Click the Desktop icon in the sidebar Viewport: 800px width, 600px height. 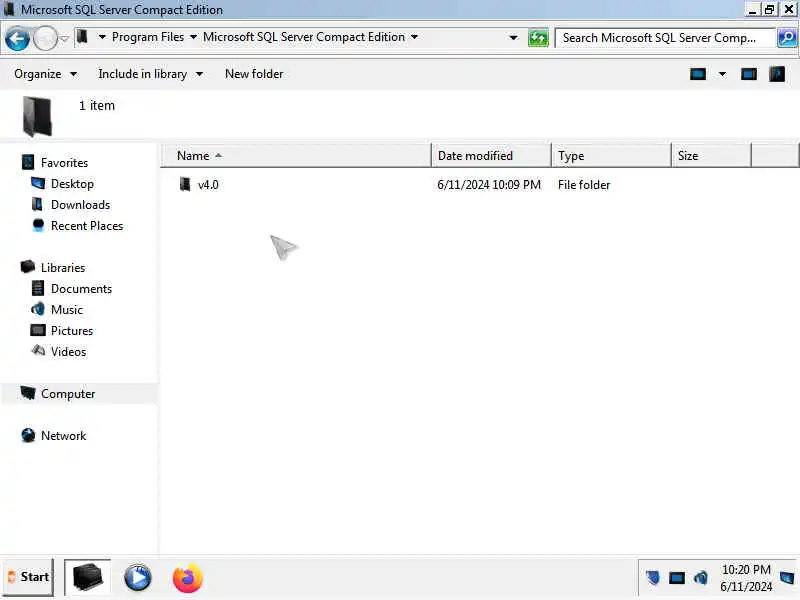[38, 183]
